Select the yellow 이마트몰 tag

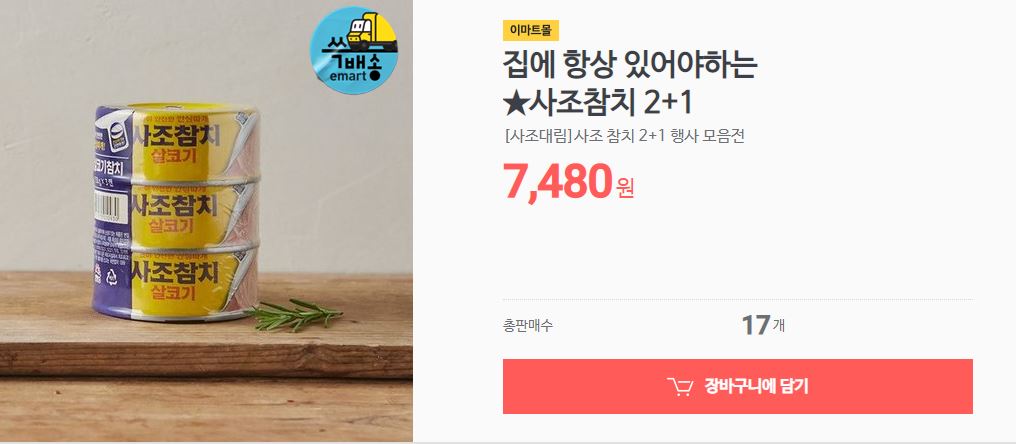(531, 30)
